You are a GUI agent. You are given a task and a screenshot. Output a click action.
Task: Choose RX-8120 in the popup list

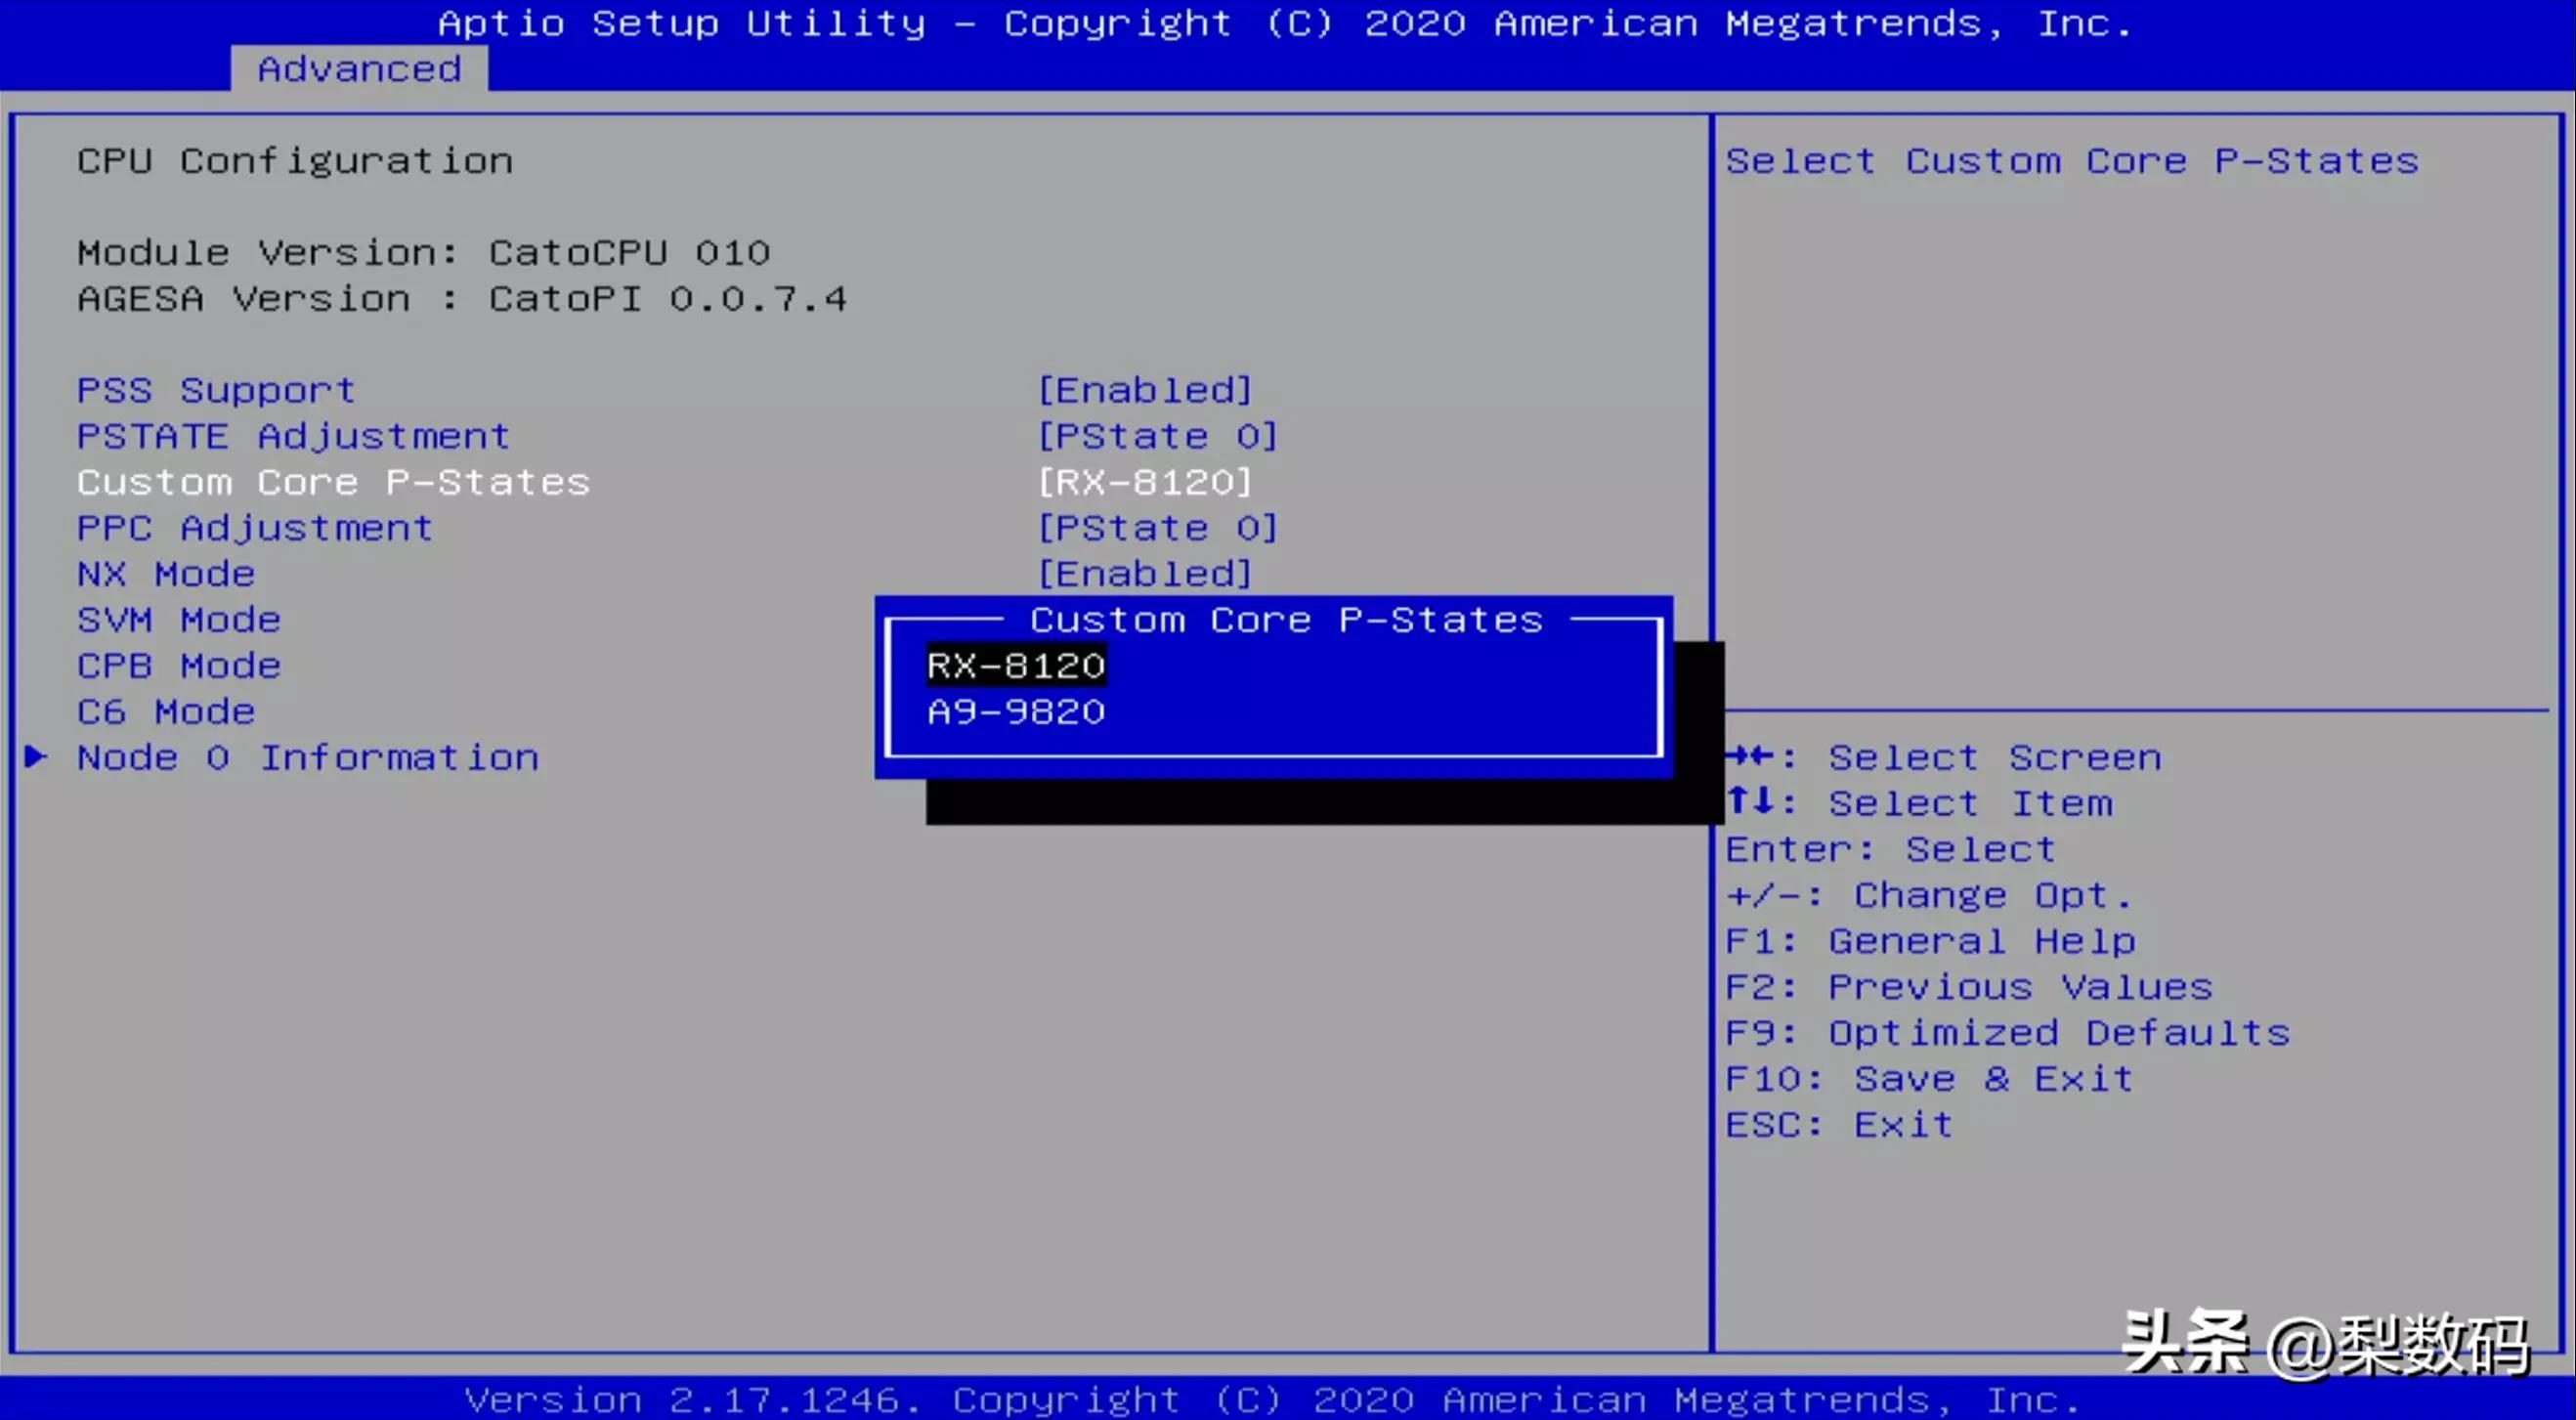[1016, 666]
